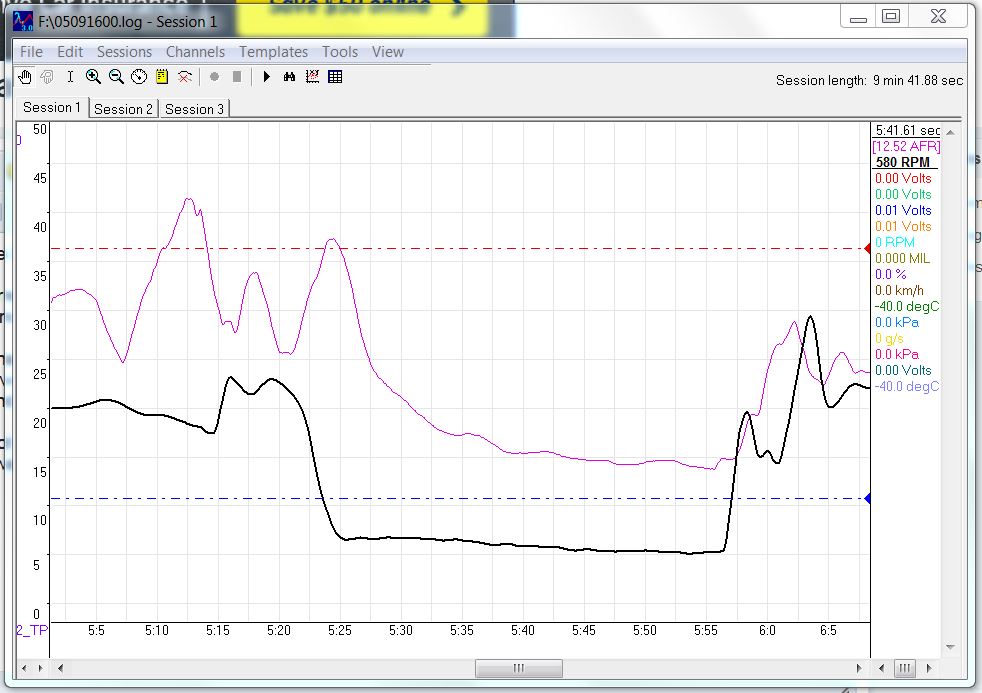Click the binoculars search icon
Screen dimensions: 982x693
point(289,76)
